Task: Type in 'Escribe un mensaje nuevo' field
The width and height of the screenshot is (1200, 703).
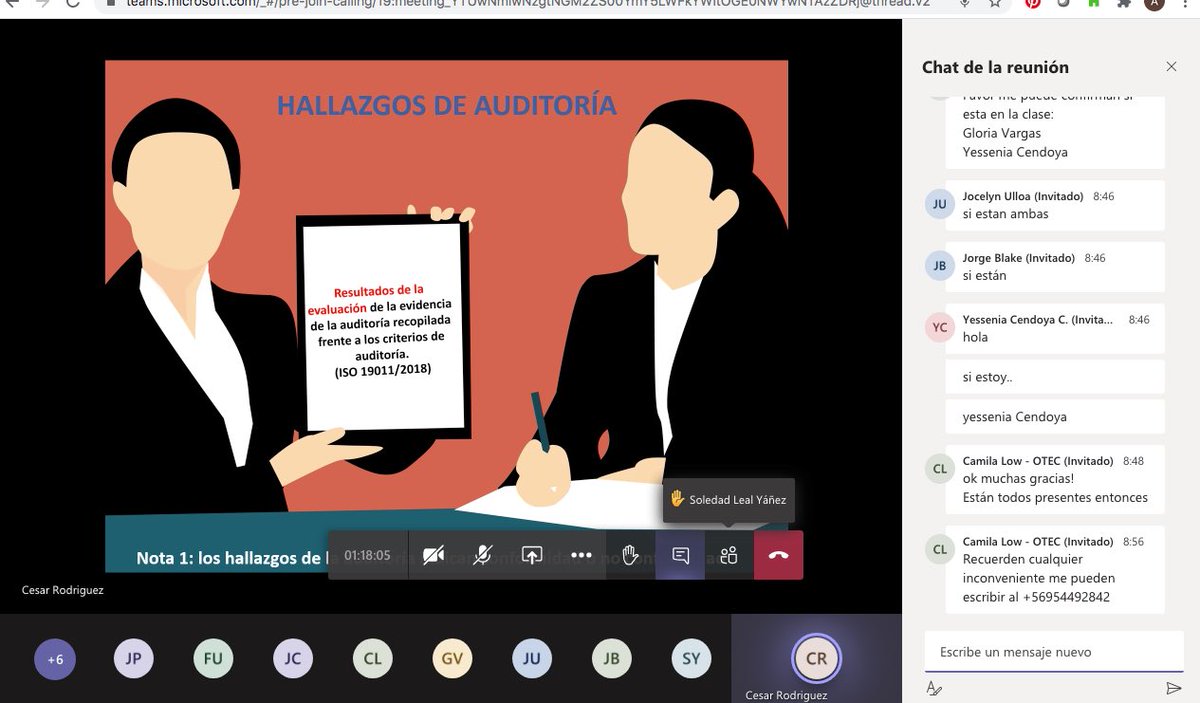Action: point(1054,652)
